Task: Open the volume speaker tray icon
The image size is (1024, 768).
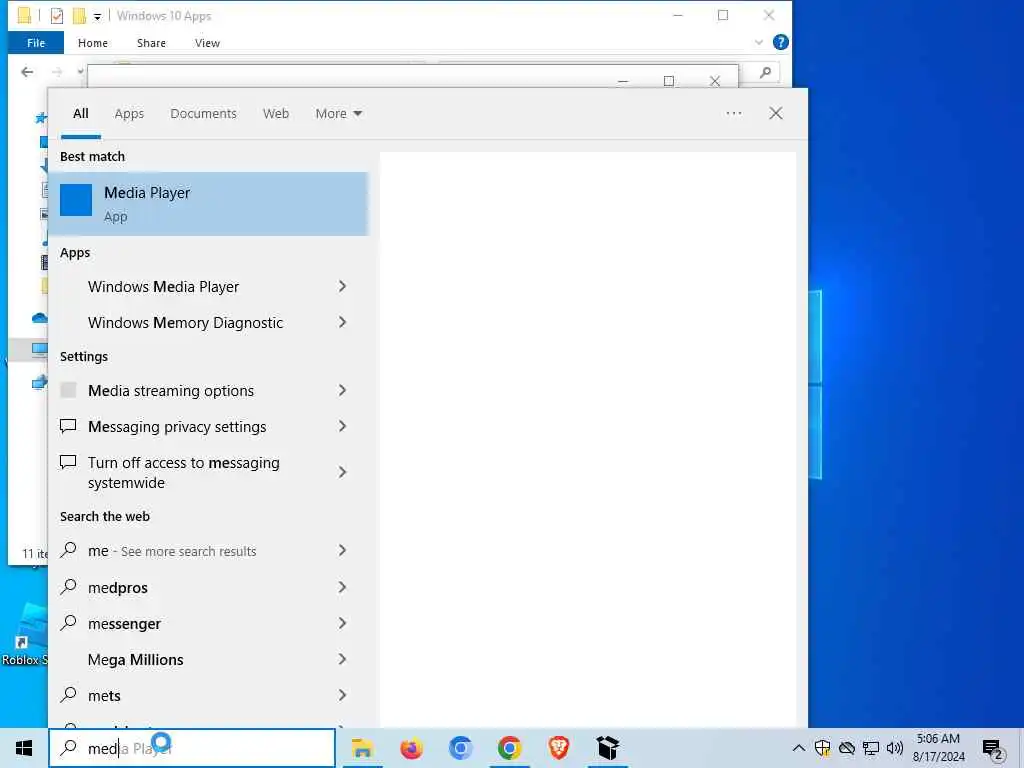Action: click(895, 748)
